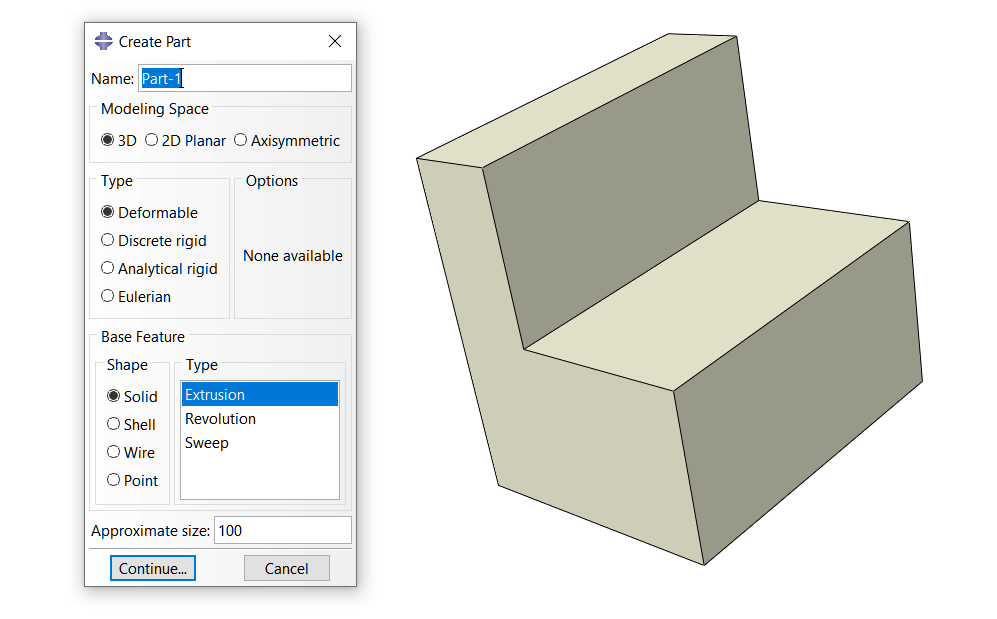
Task: Select the Solid base feature shape
Action: click(114, 396)
